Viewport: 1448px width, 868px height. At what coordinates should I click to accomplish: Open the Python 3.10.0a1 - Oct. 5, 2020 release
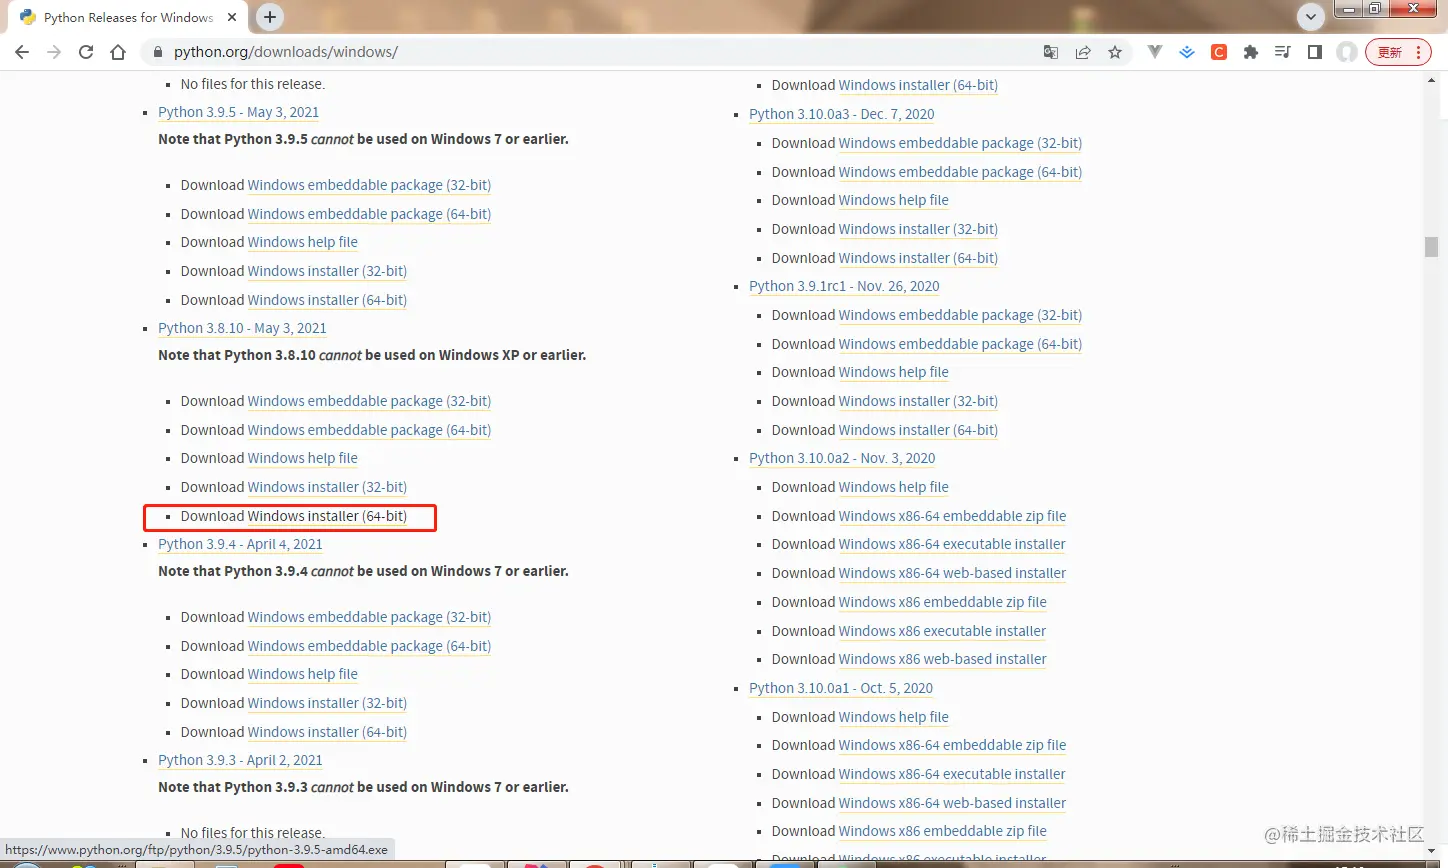(840, 688)
